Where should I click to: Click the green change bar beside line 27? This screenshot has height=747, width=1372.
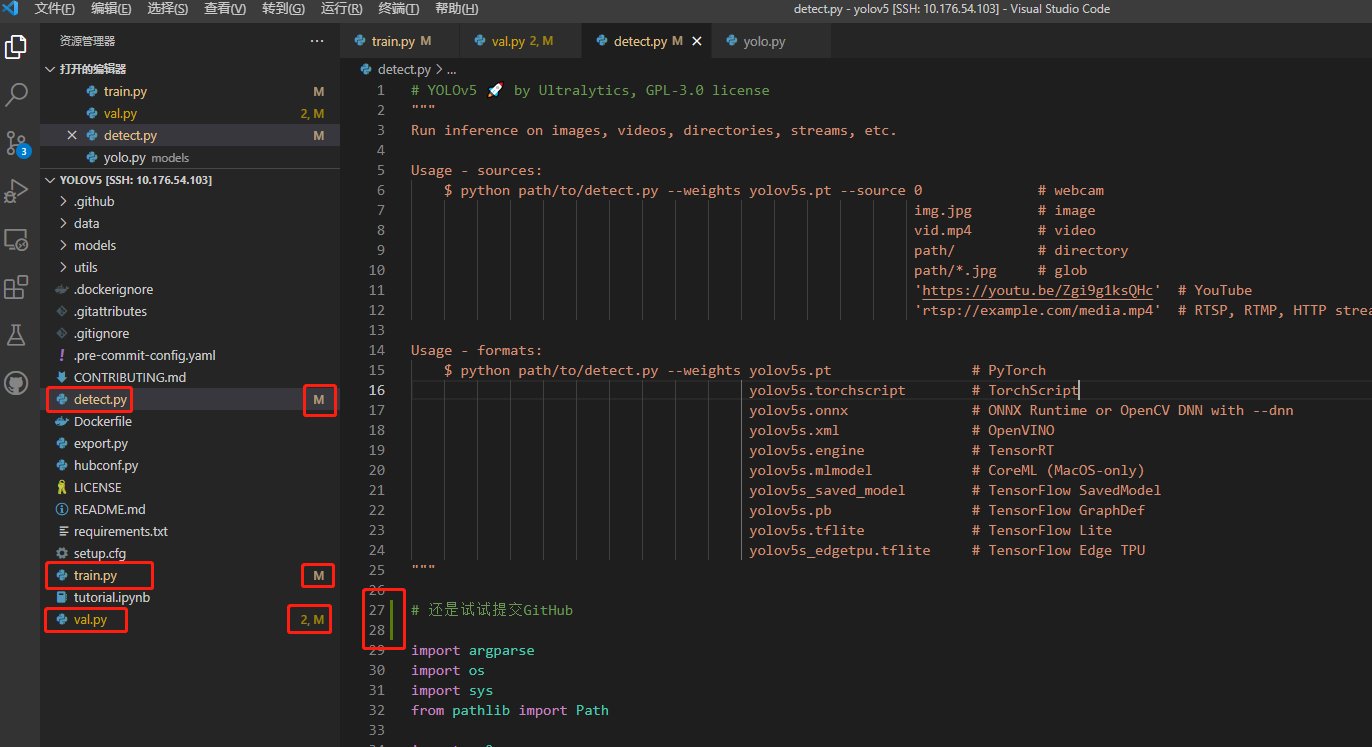pos(392,610)
